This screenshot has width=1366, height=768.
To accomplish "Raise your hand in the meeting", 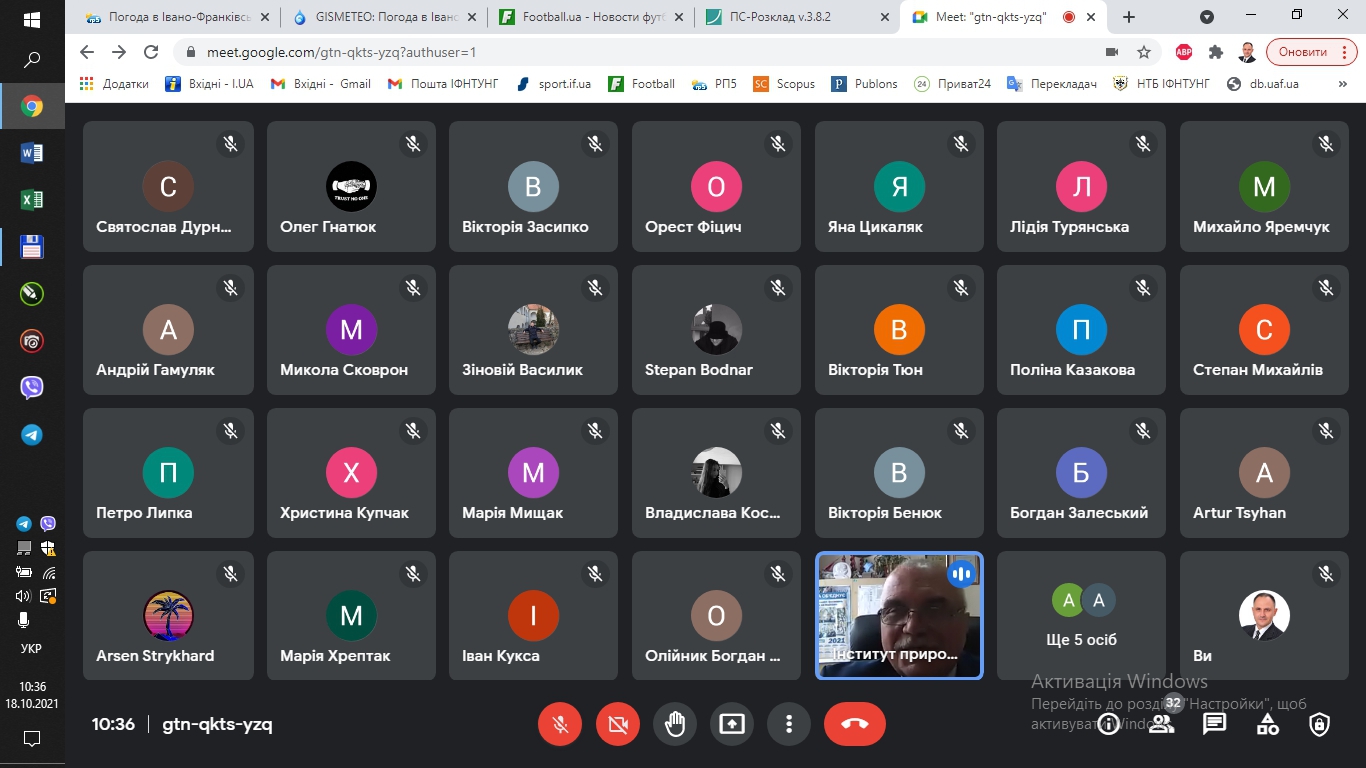I will [x=675, y=724].
